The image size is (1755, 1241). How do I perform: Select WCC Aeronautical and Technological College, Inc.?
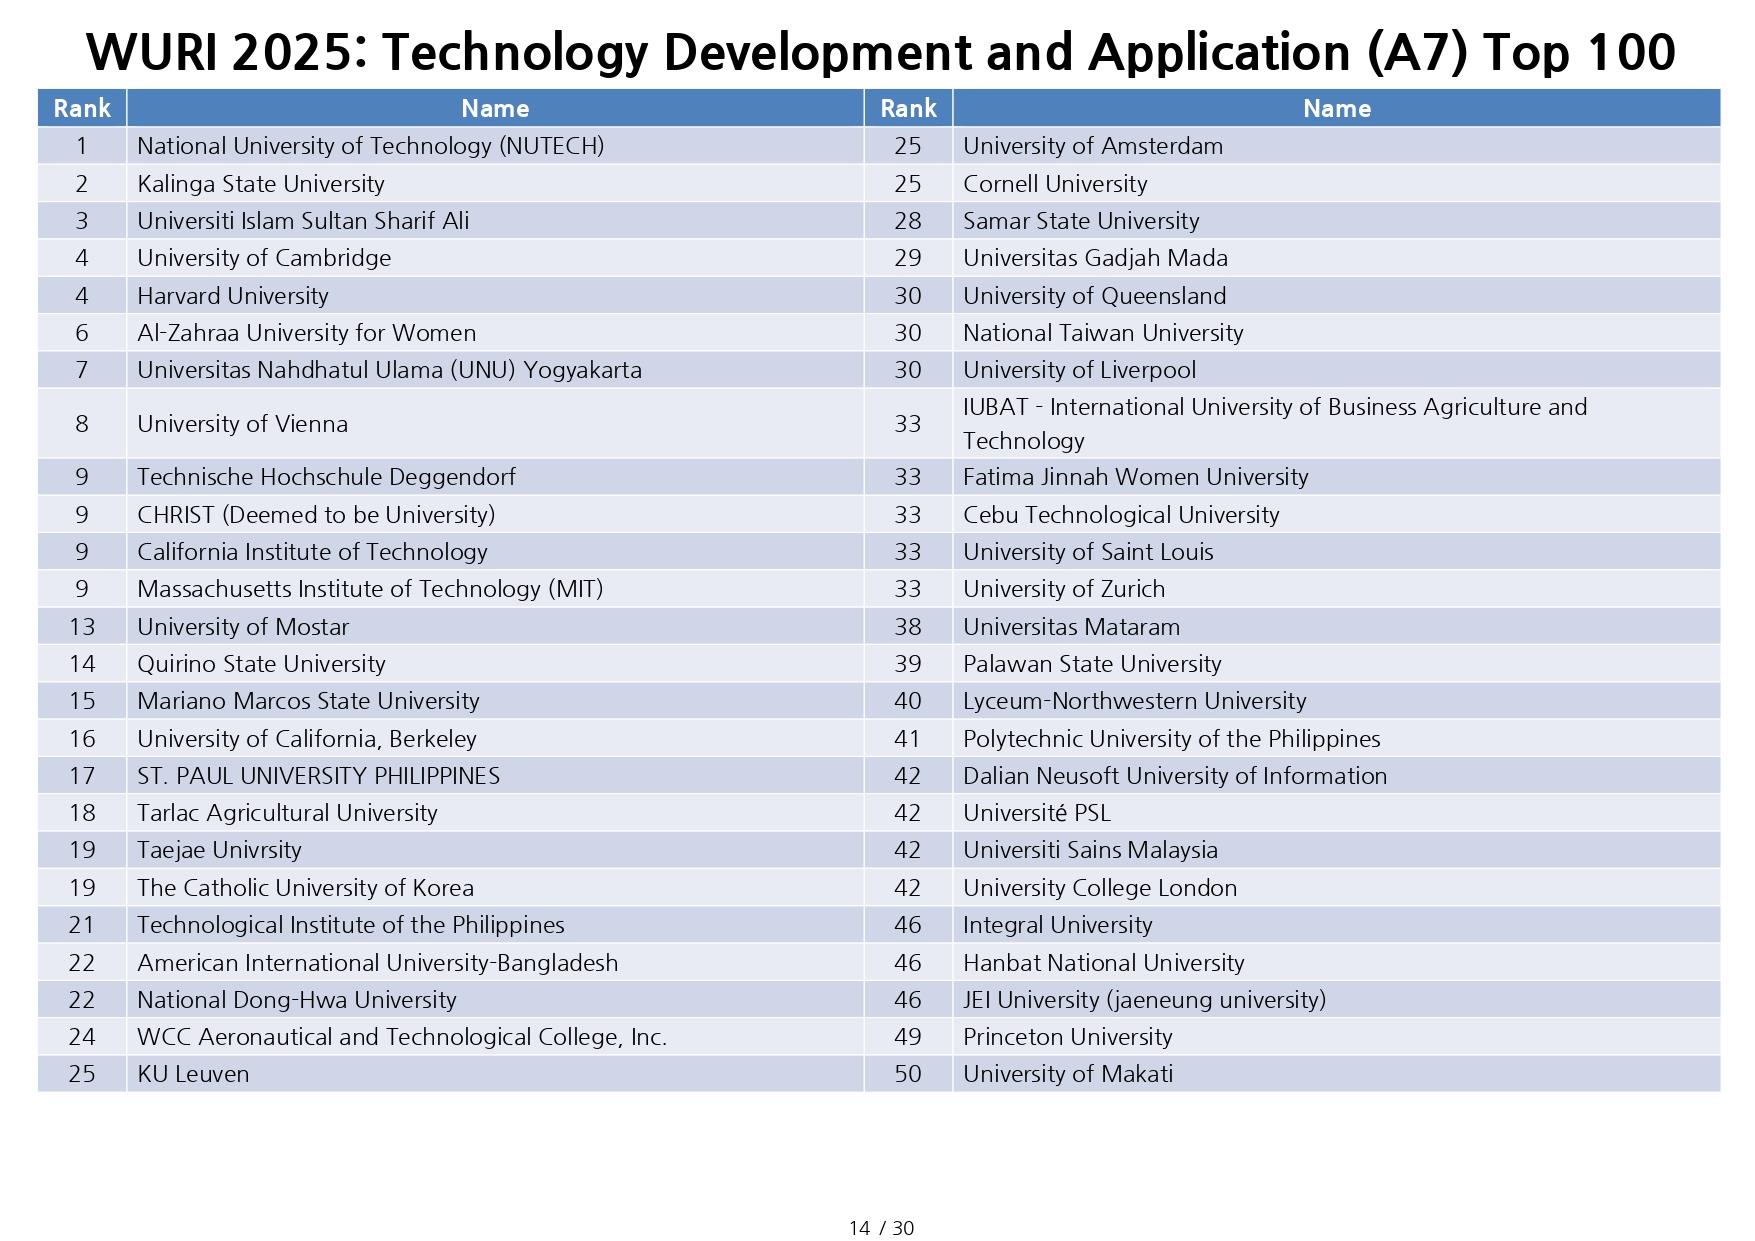coord(402,1037)
